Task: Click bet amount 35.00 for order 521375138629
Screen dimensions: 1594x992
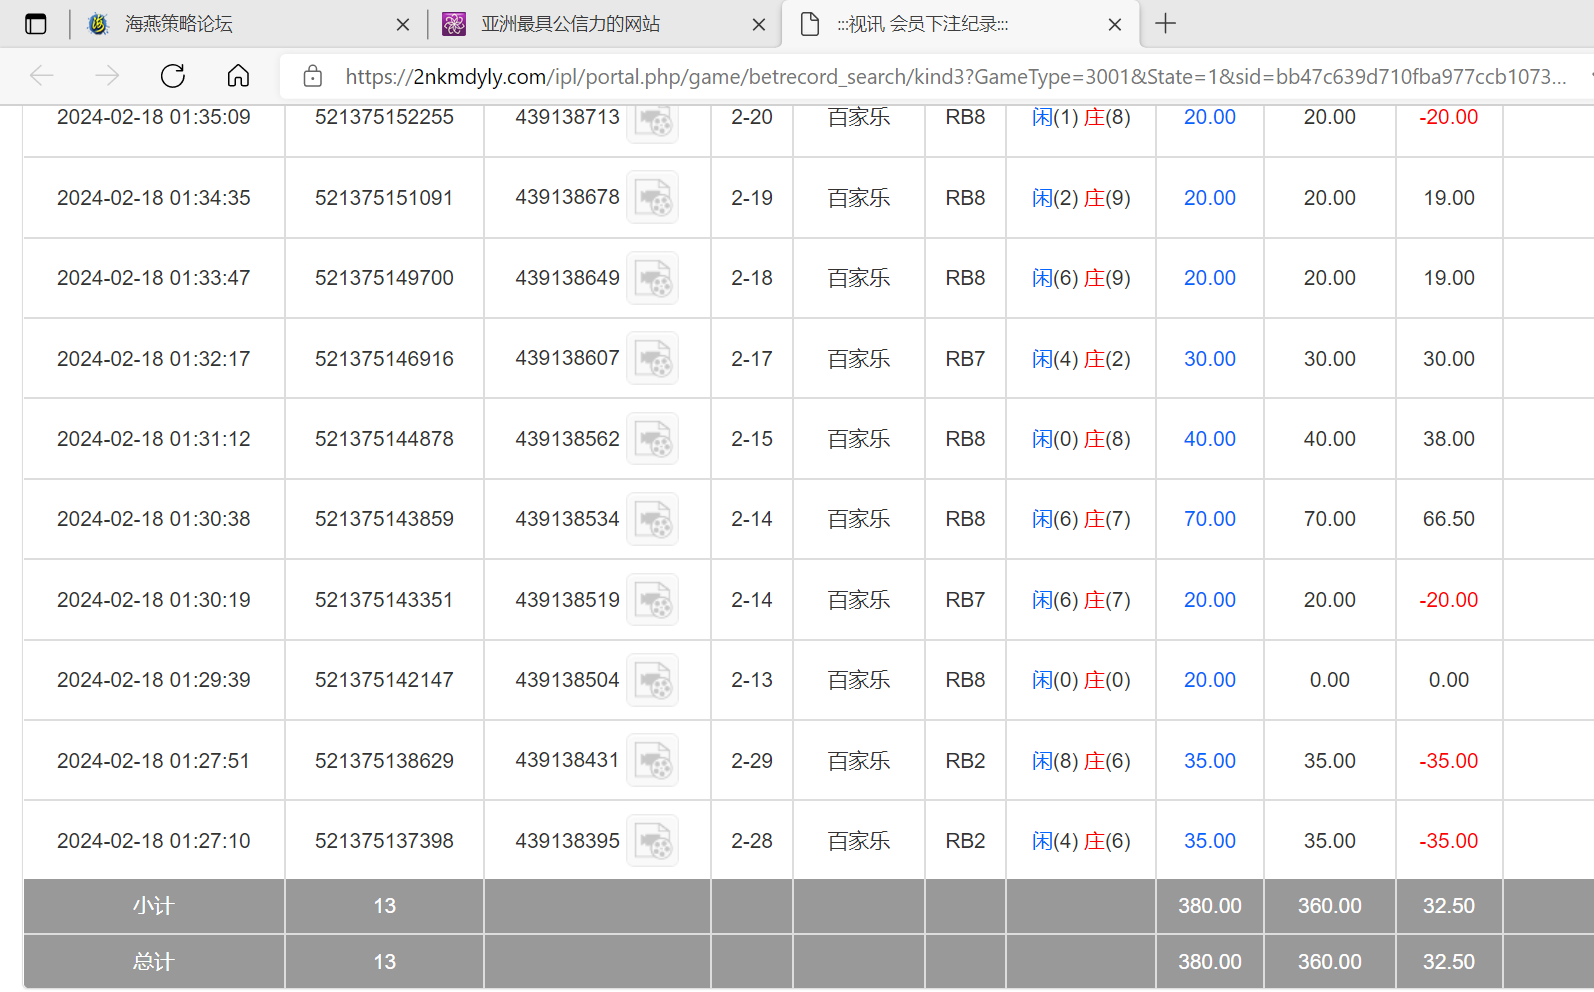Action: (x=1210, y=761)
